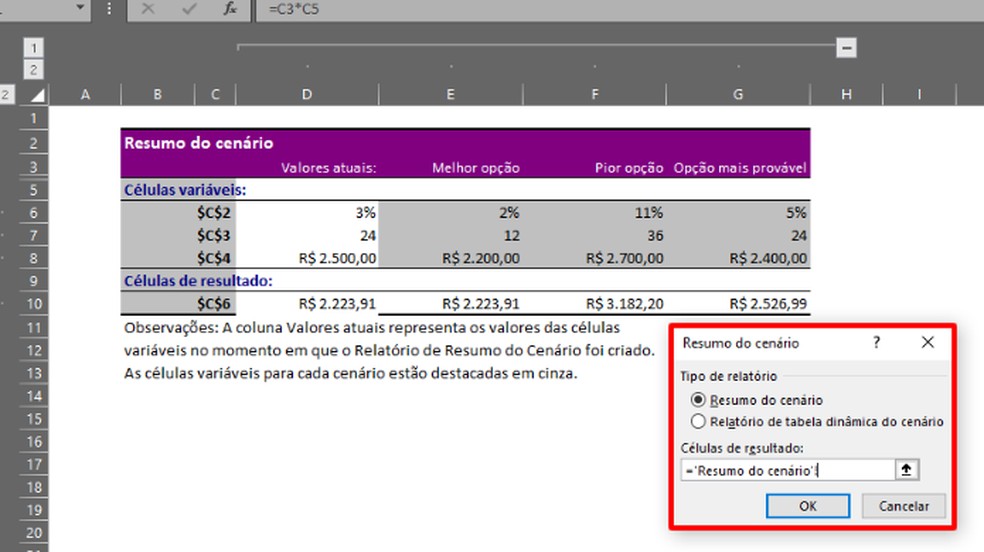Image resolution: width=984 pixels, height=552 pixels.
Task: Click the collapse dialog range selector icon
Action: point(907,470)
